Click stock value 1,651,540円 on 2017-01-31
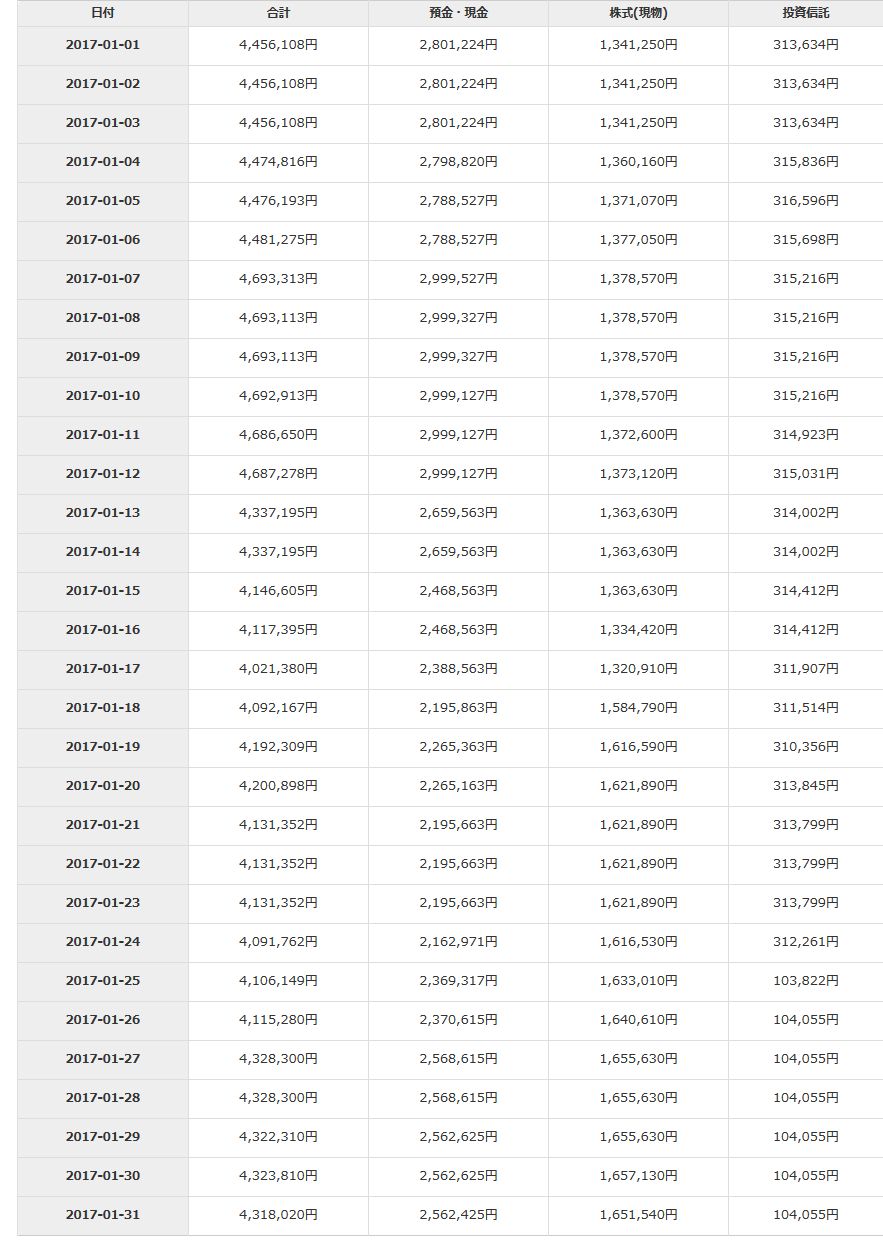Viewport: 883px width, 1243px height. click(638, 1215)
